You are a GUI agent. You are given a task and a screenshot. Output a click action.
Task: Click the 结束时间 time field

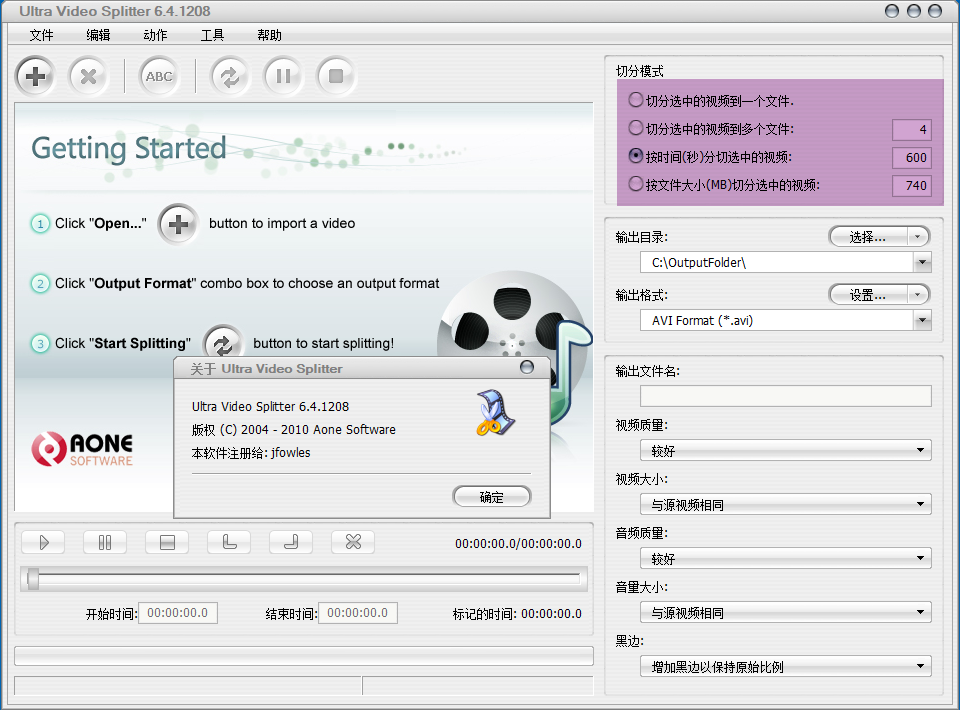click(358, 613)
